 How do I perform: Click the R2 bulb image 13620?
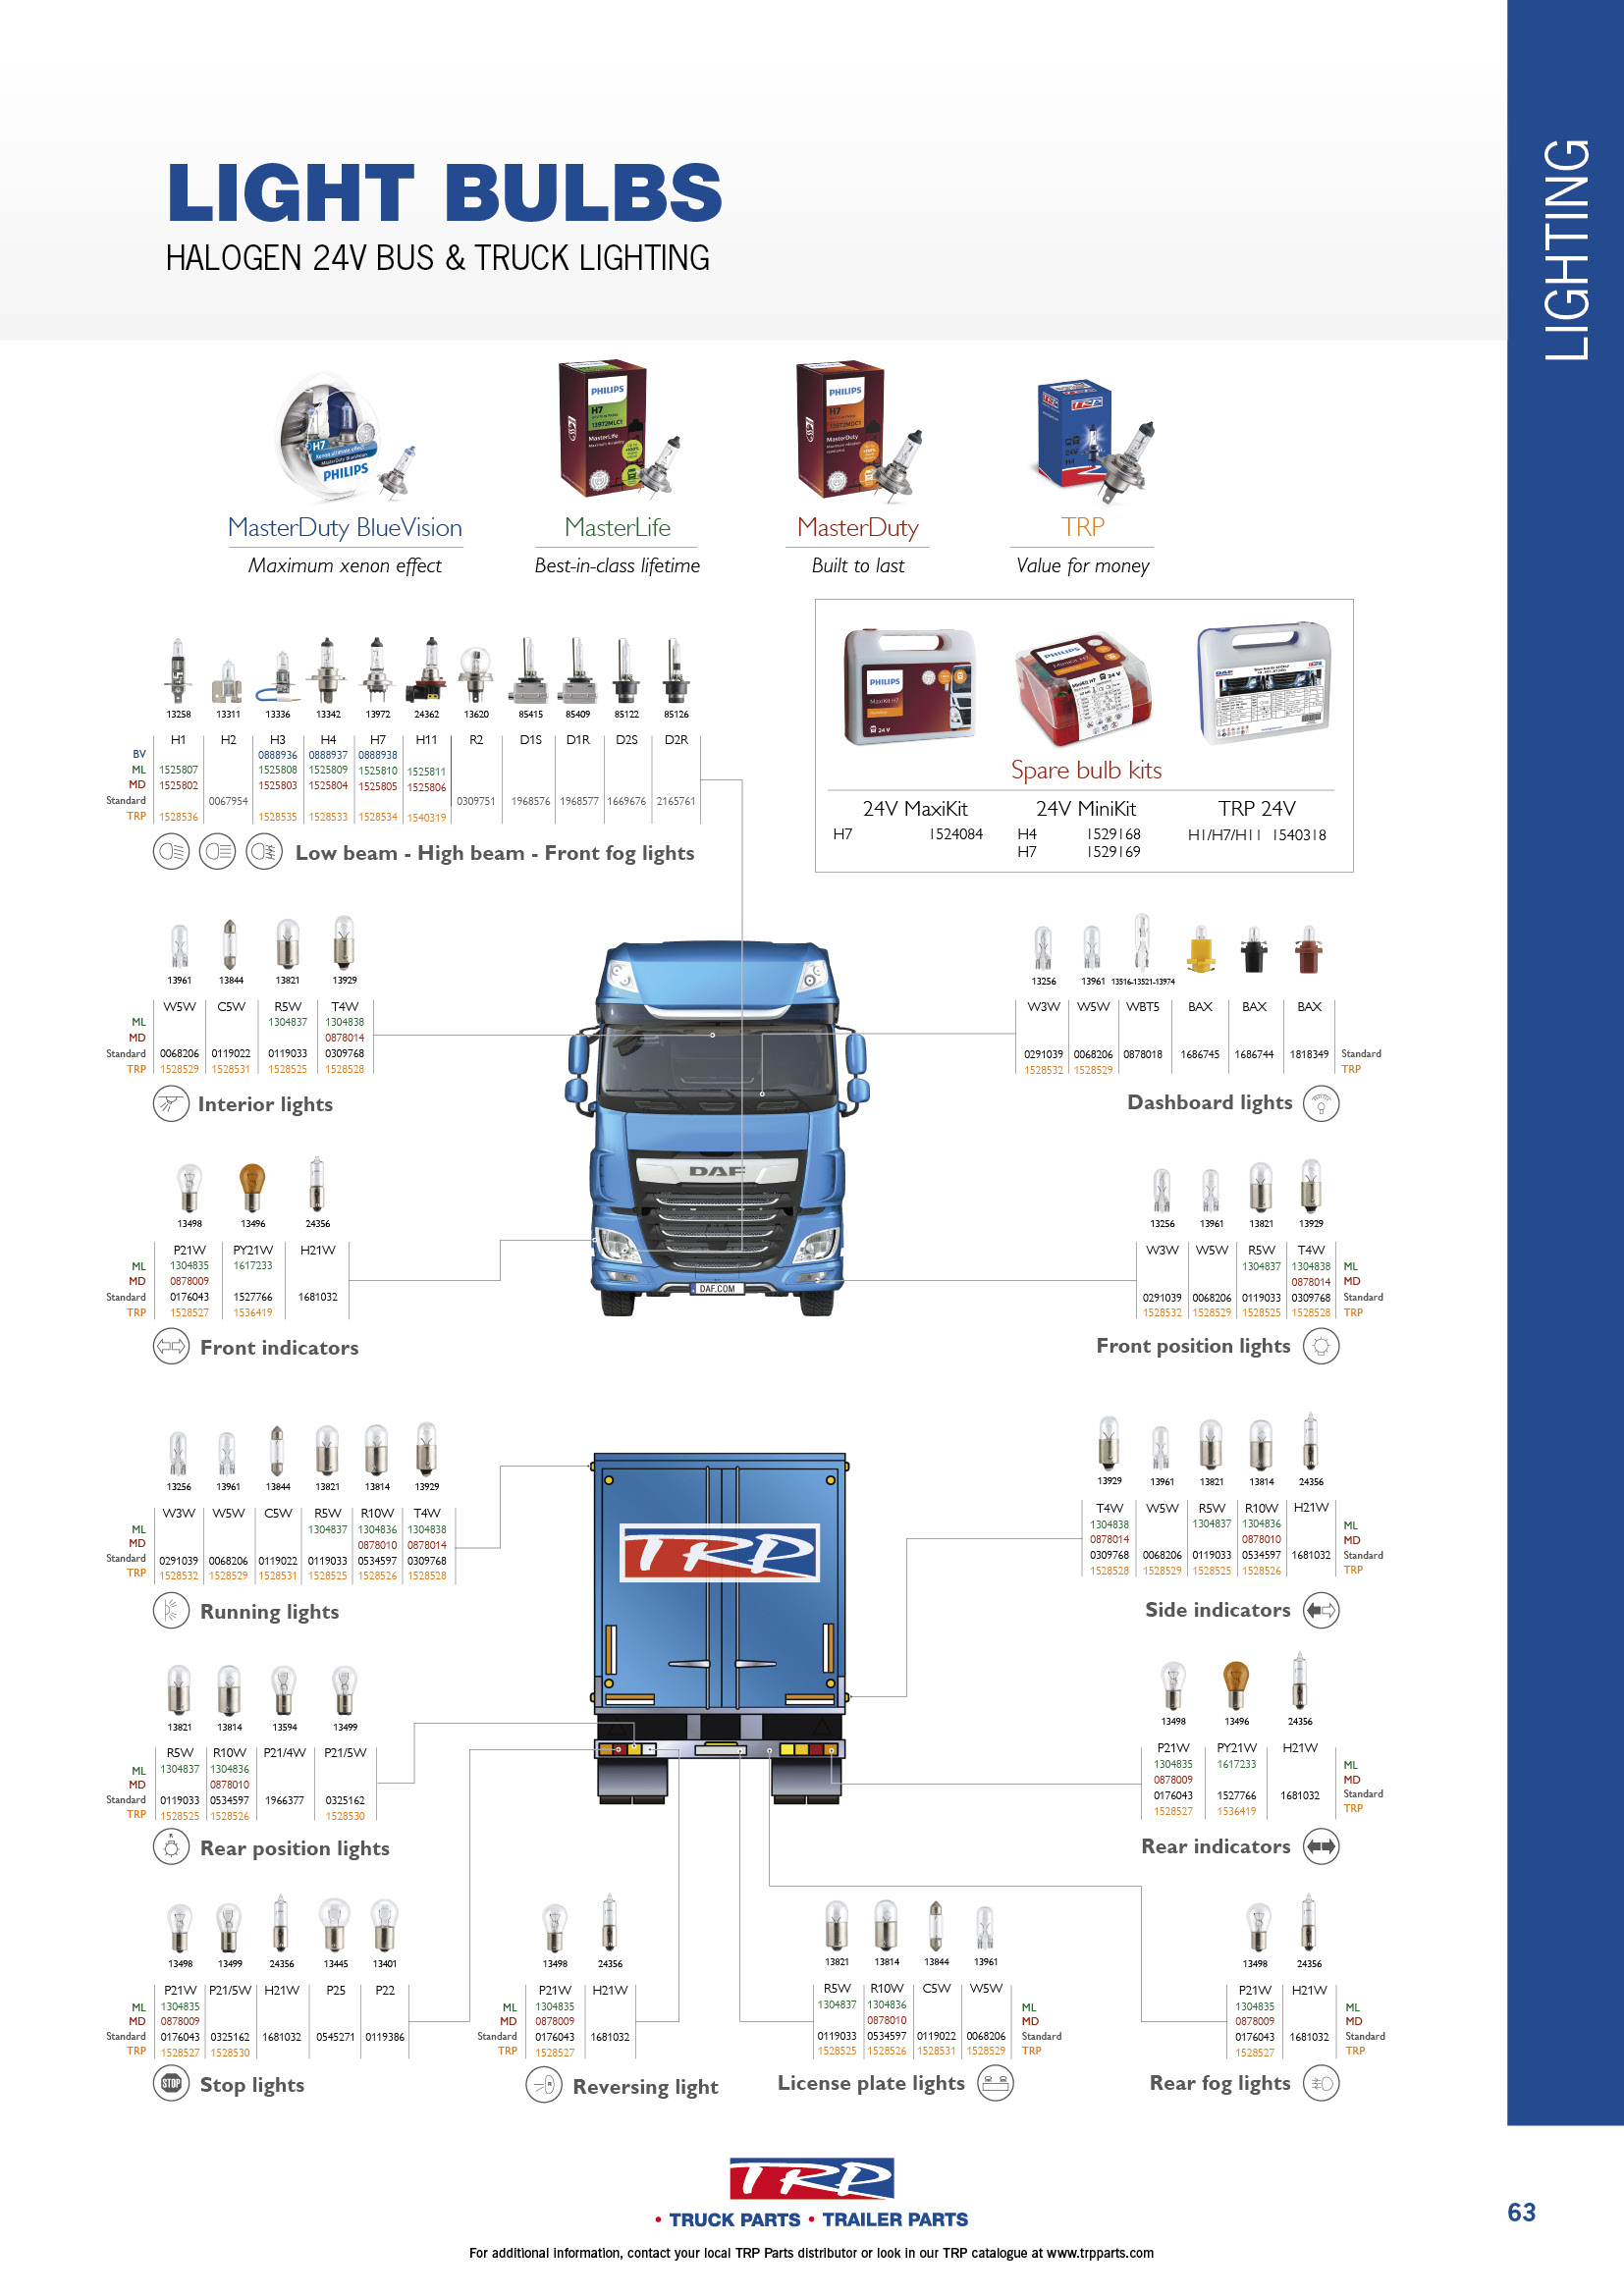[476, 675]
